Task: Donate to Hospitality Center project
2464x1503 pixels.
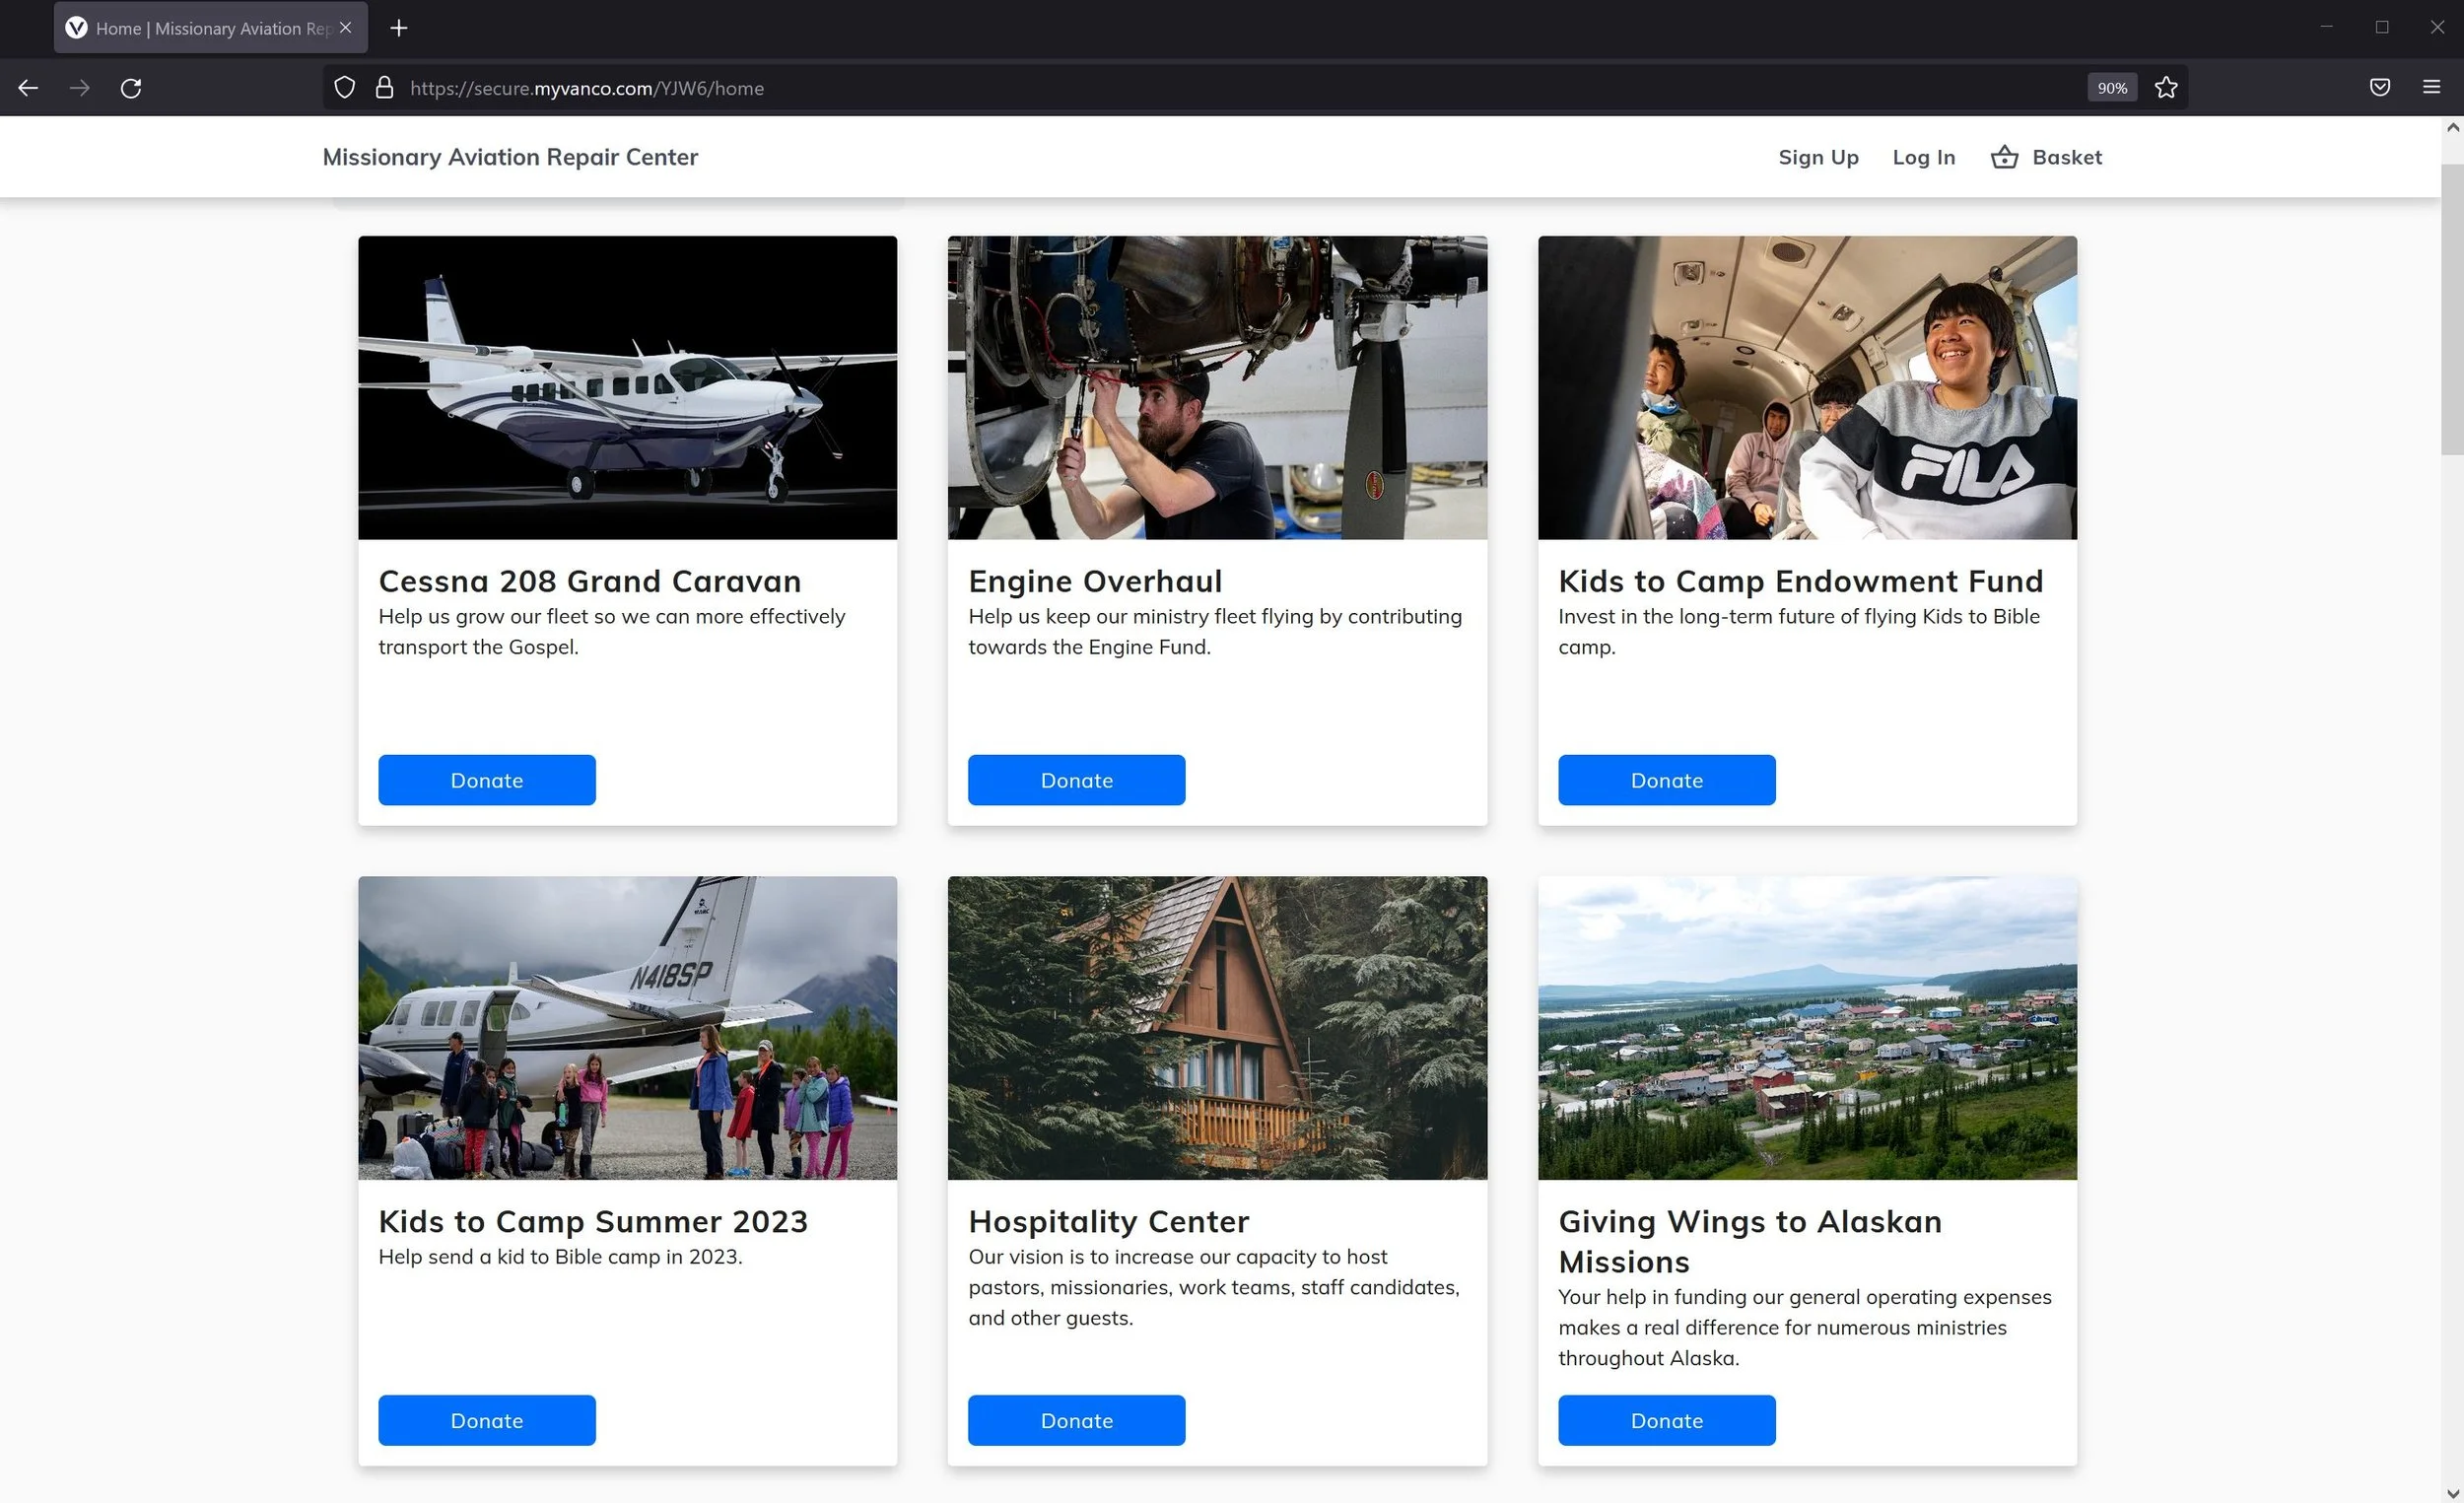Action: [x=1076, y=1420]
